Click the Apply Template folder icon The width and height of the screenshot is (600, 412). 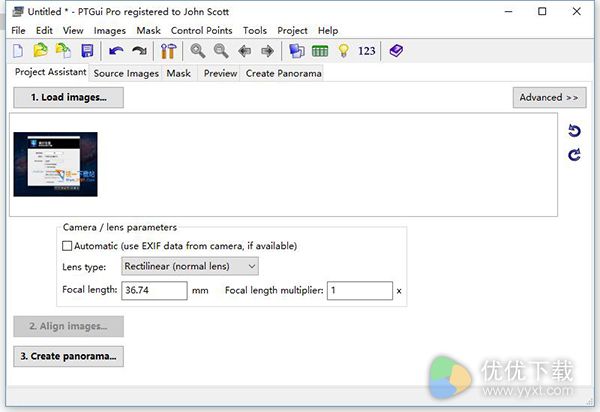64,50
